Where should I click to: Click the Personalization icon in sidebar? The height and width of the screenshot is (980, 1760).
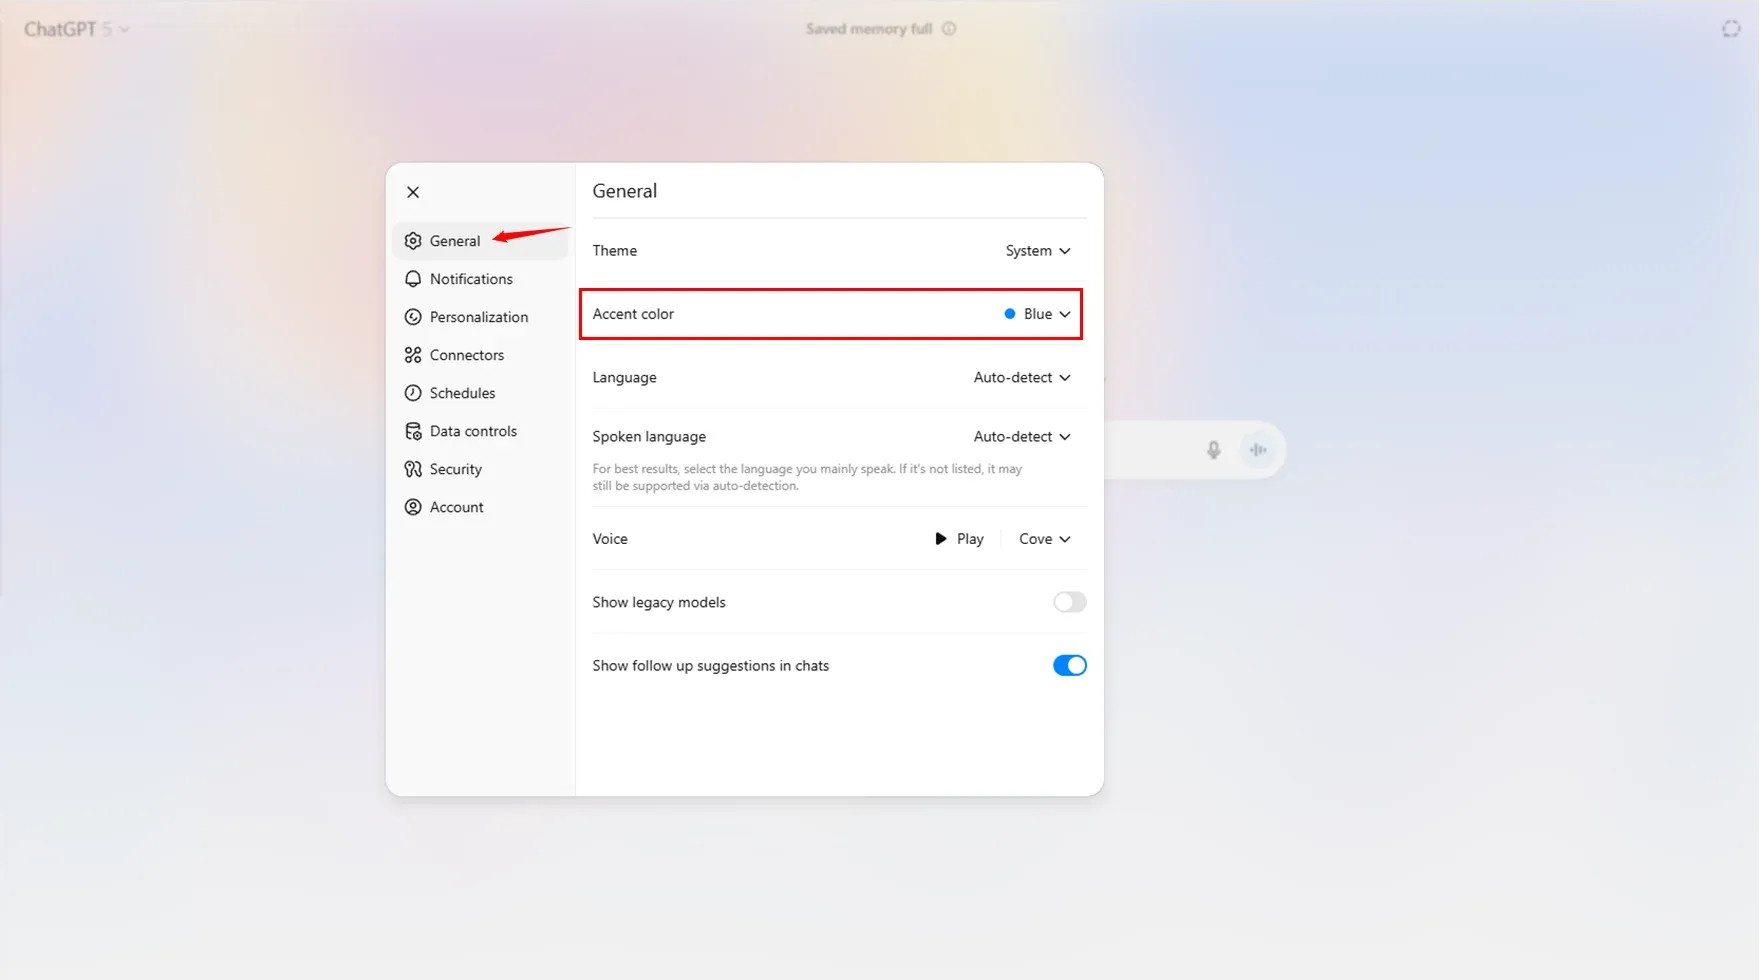(413, 317)
